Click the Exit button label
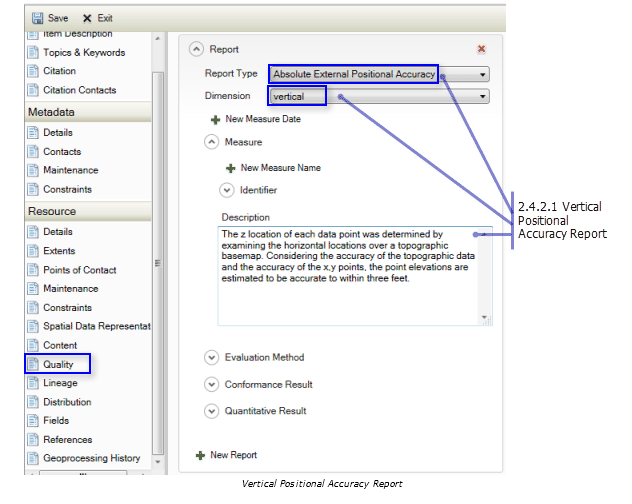 click(105, 18)
